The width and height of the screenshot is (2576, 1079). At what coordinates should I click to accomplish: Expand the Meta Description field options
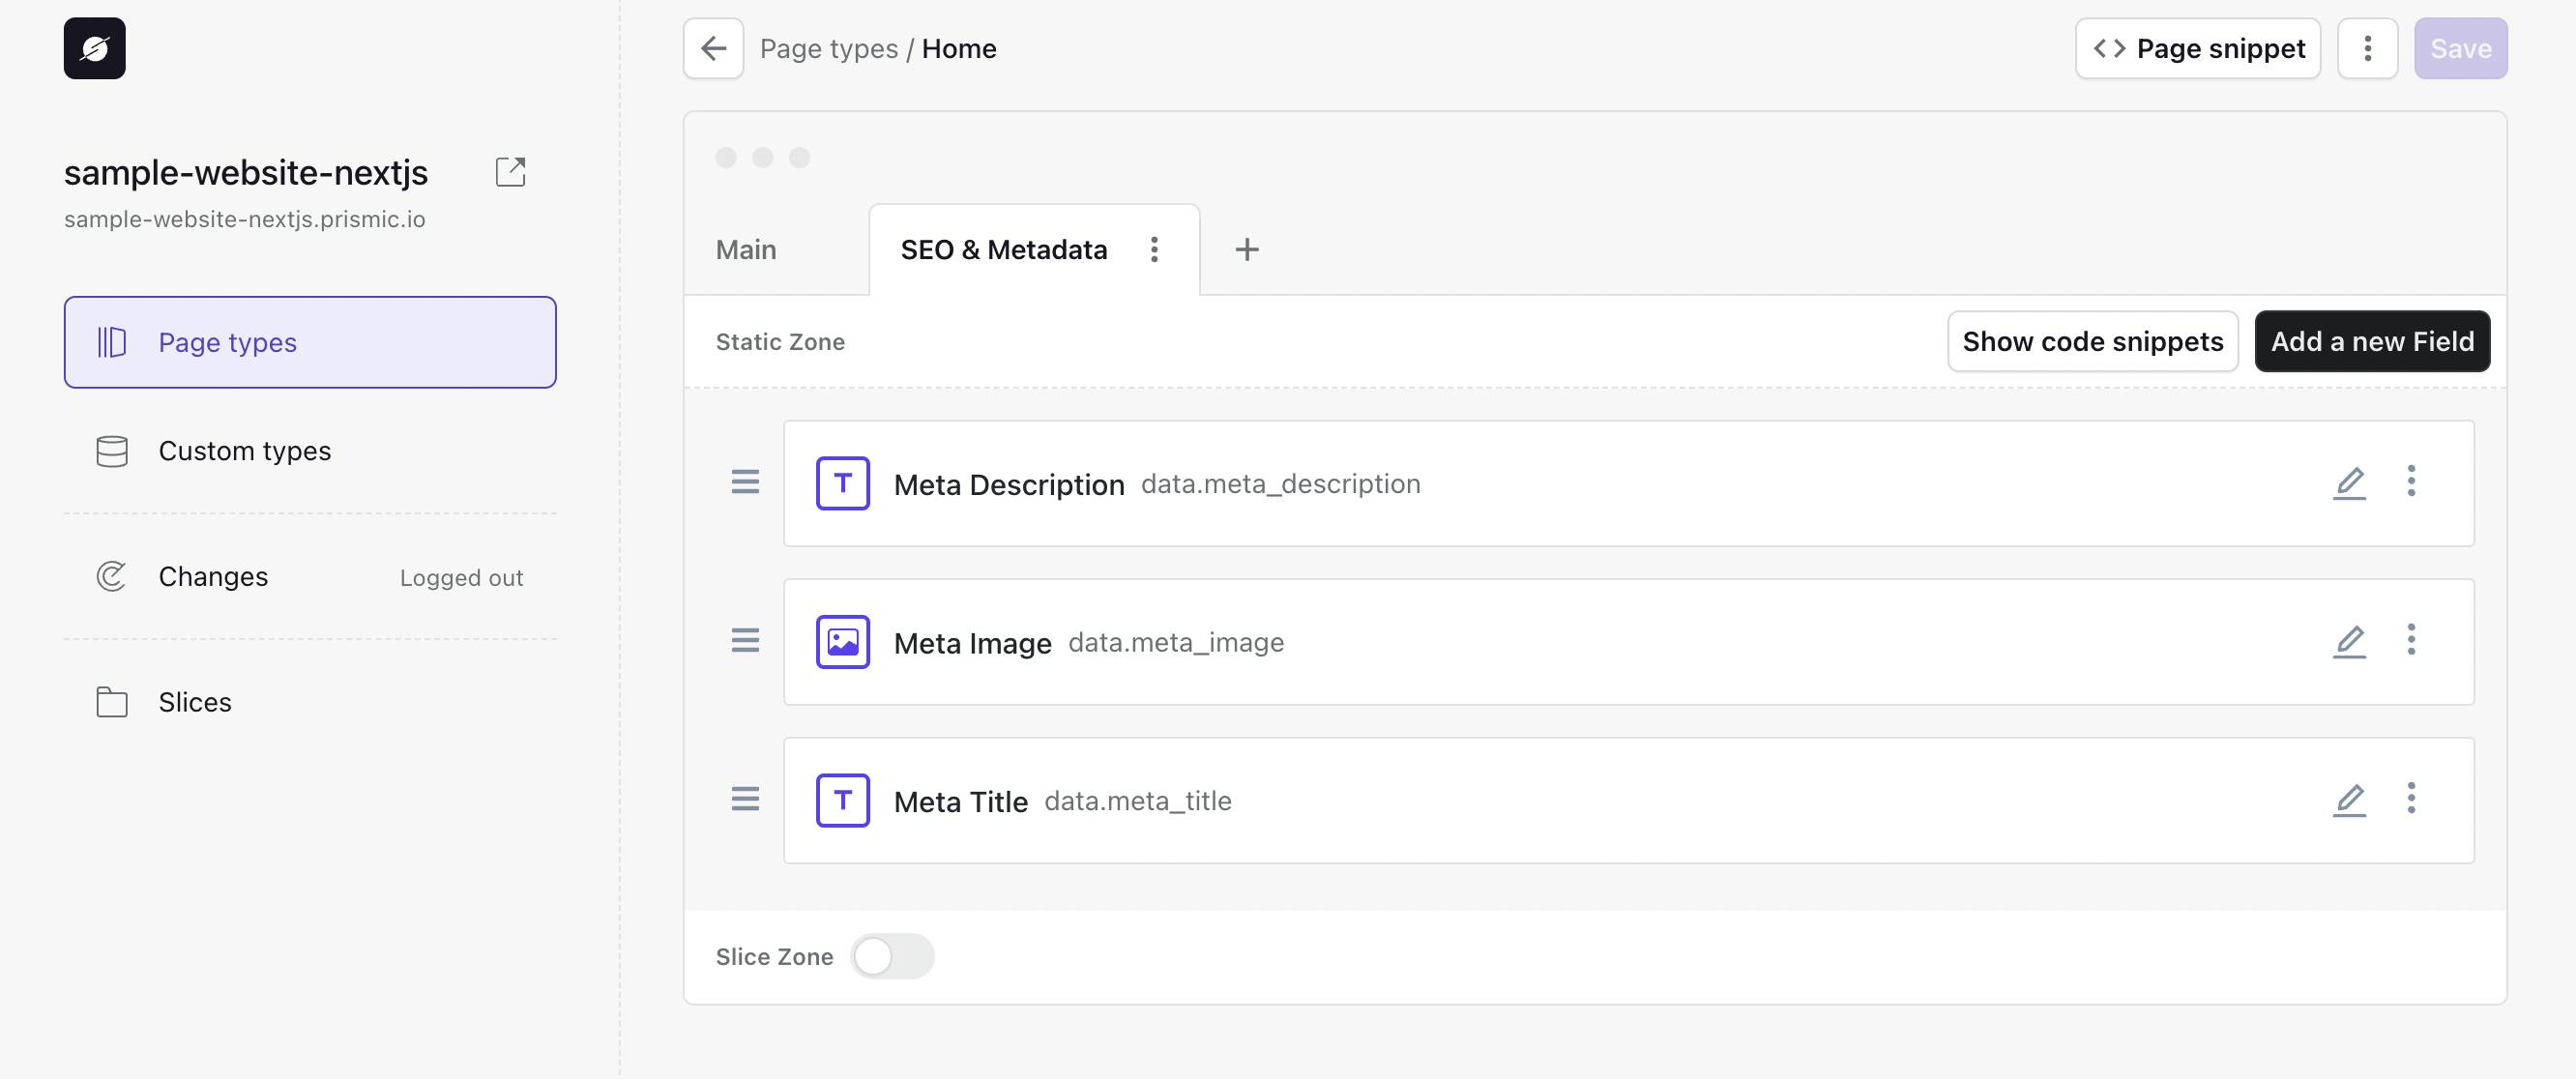click(2412, 481)
